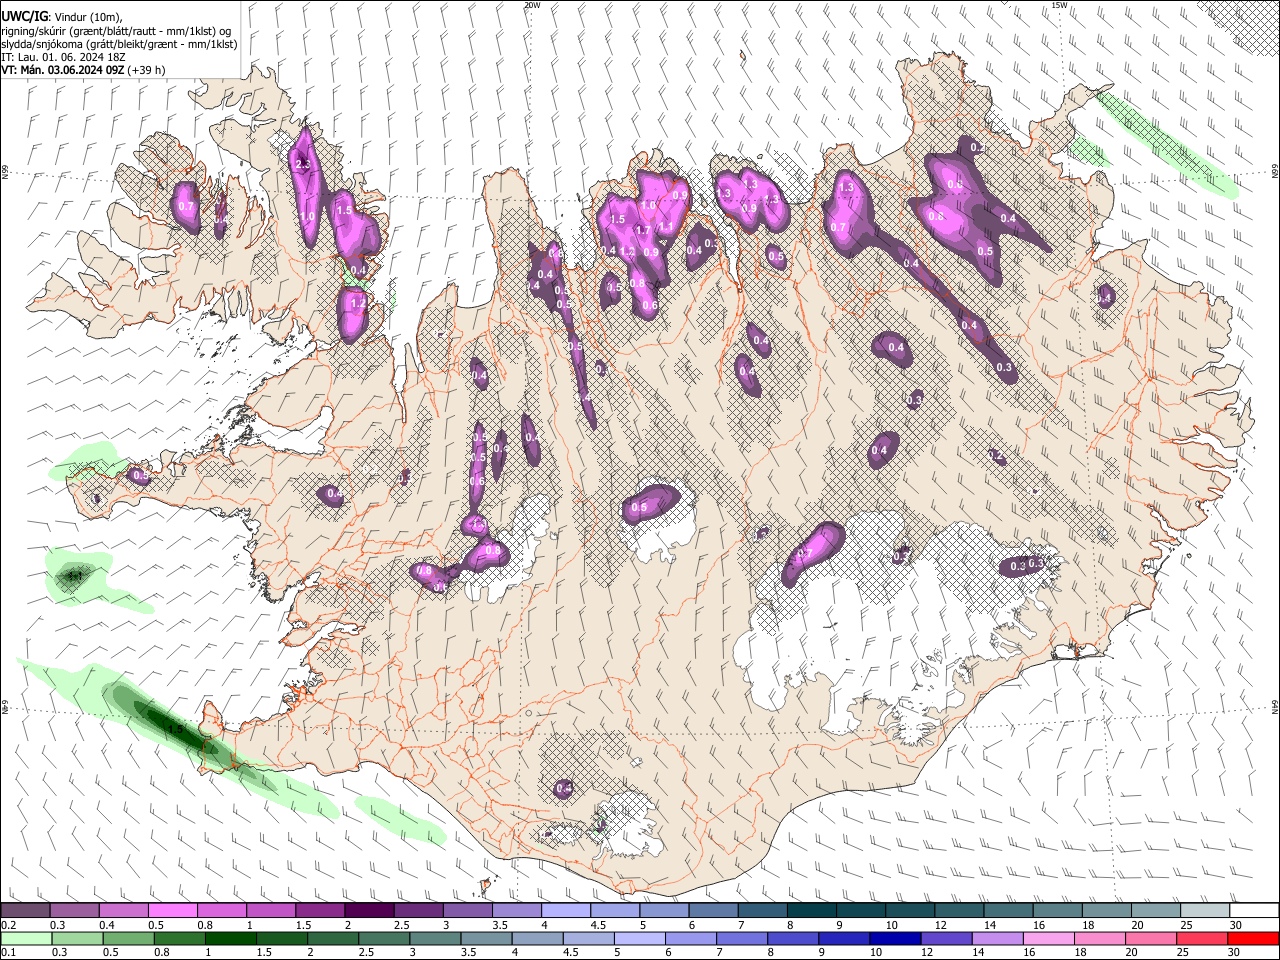Choose the 0.5 green rain legend swatch

[128, 938]
